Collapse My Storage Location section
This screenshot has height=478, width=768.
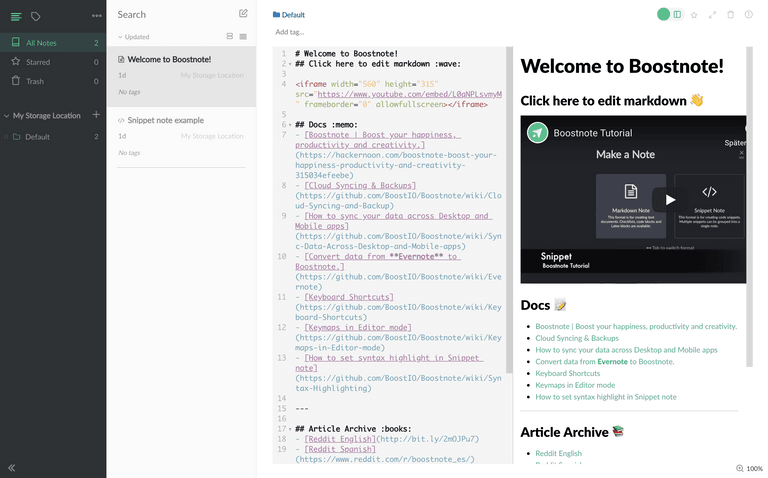click(6, 116)
